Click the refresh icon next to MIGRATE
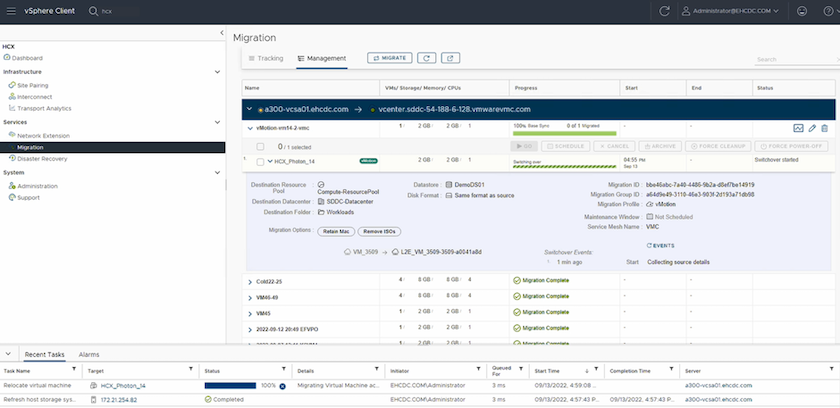The width and height of the screenshot is (840, 408). [429, 59]
